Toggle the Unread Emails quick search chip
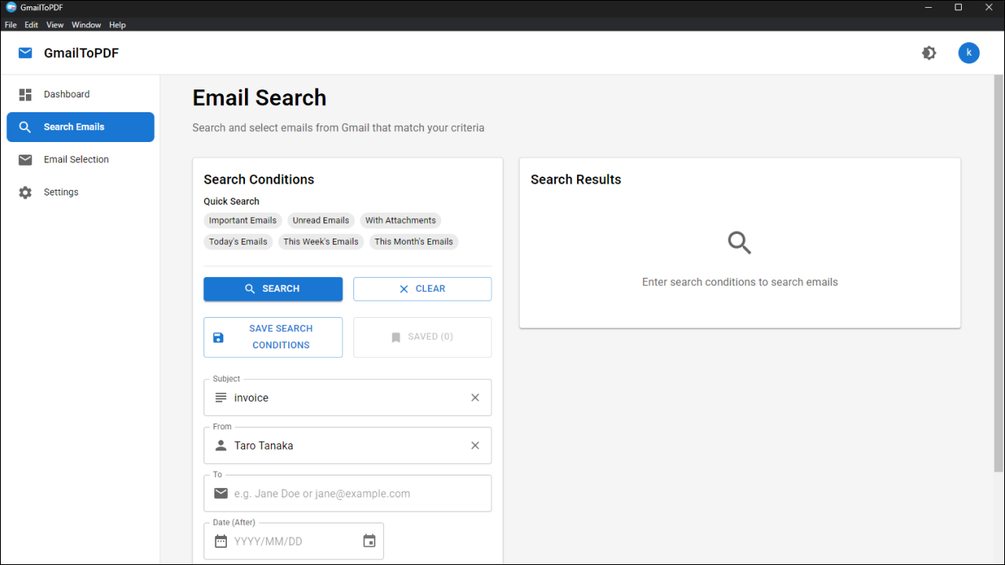This screenshot has width=1005, height=565. (321, 221)
